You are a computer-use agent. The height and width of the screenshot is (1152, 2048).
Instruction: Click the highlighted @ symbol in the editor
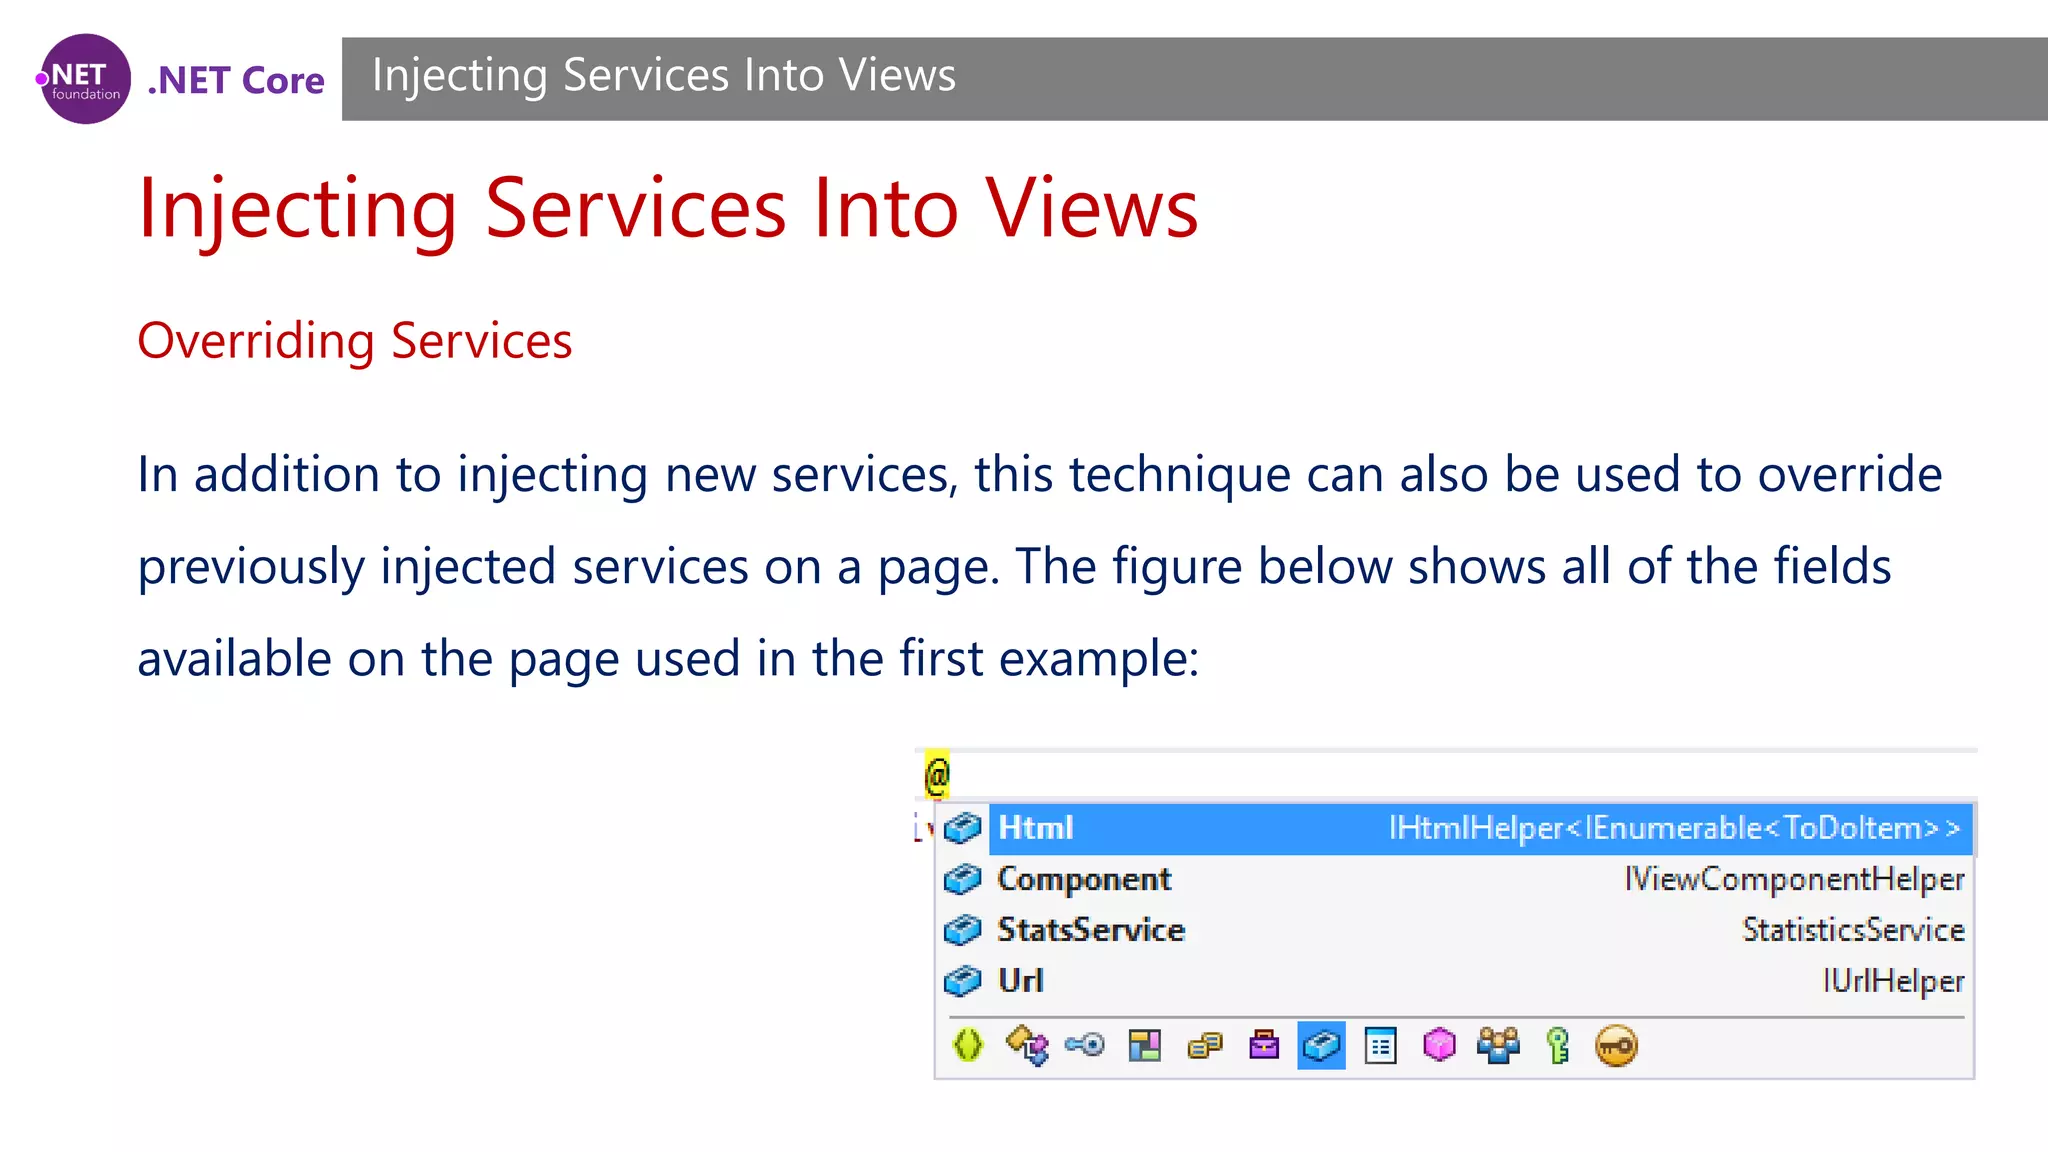tap(937, 775)
